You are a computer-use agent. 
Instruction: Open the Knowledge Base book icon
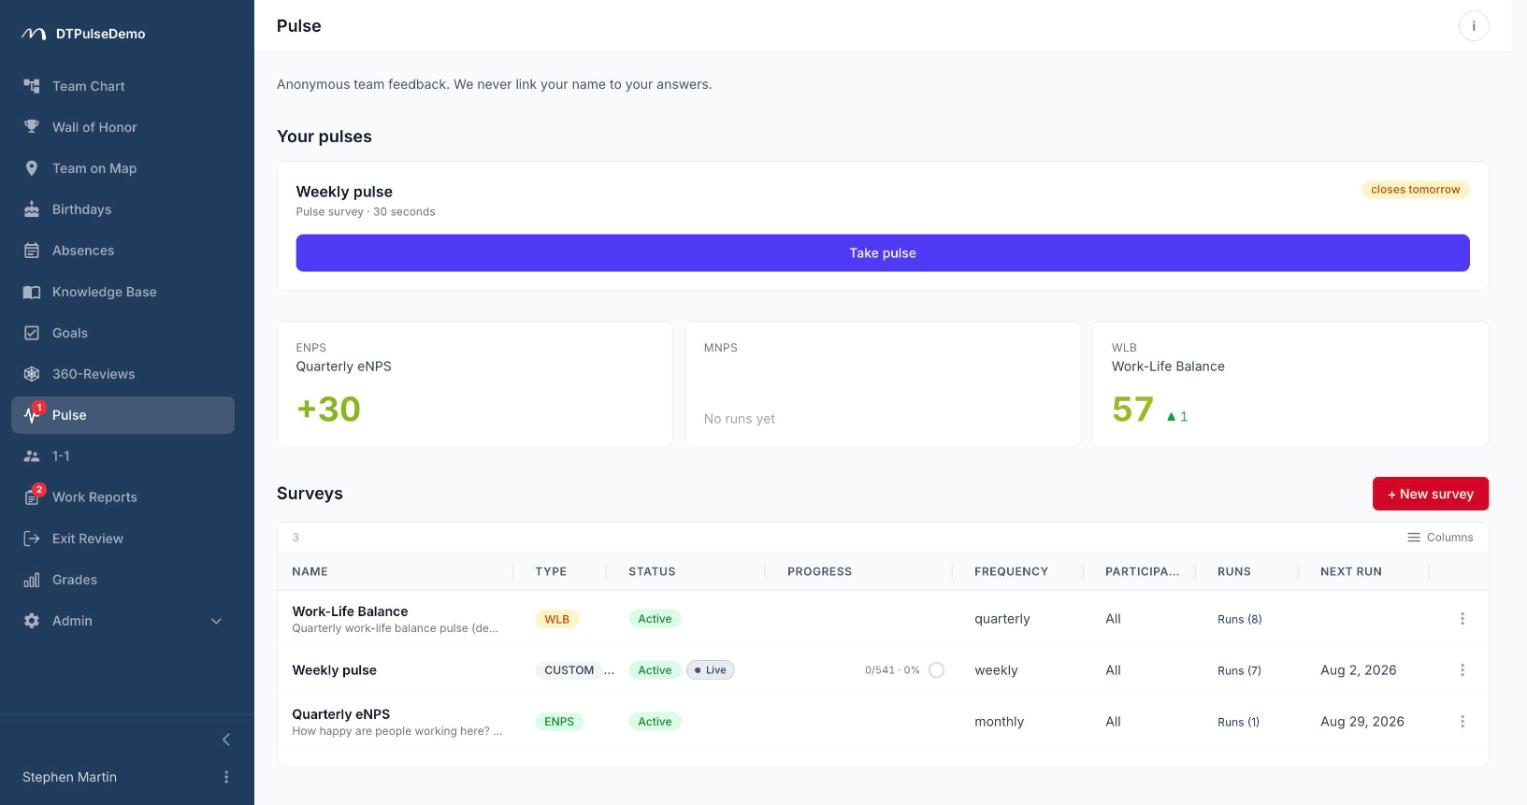pyautogui.click(x=32, y=292)
